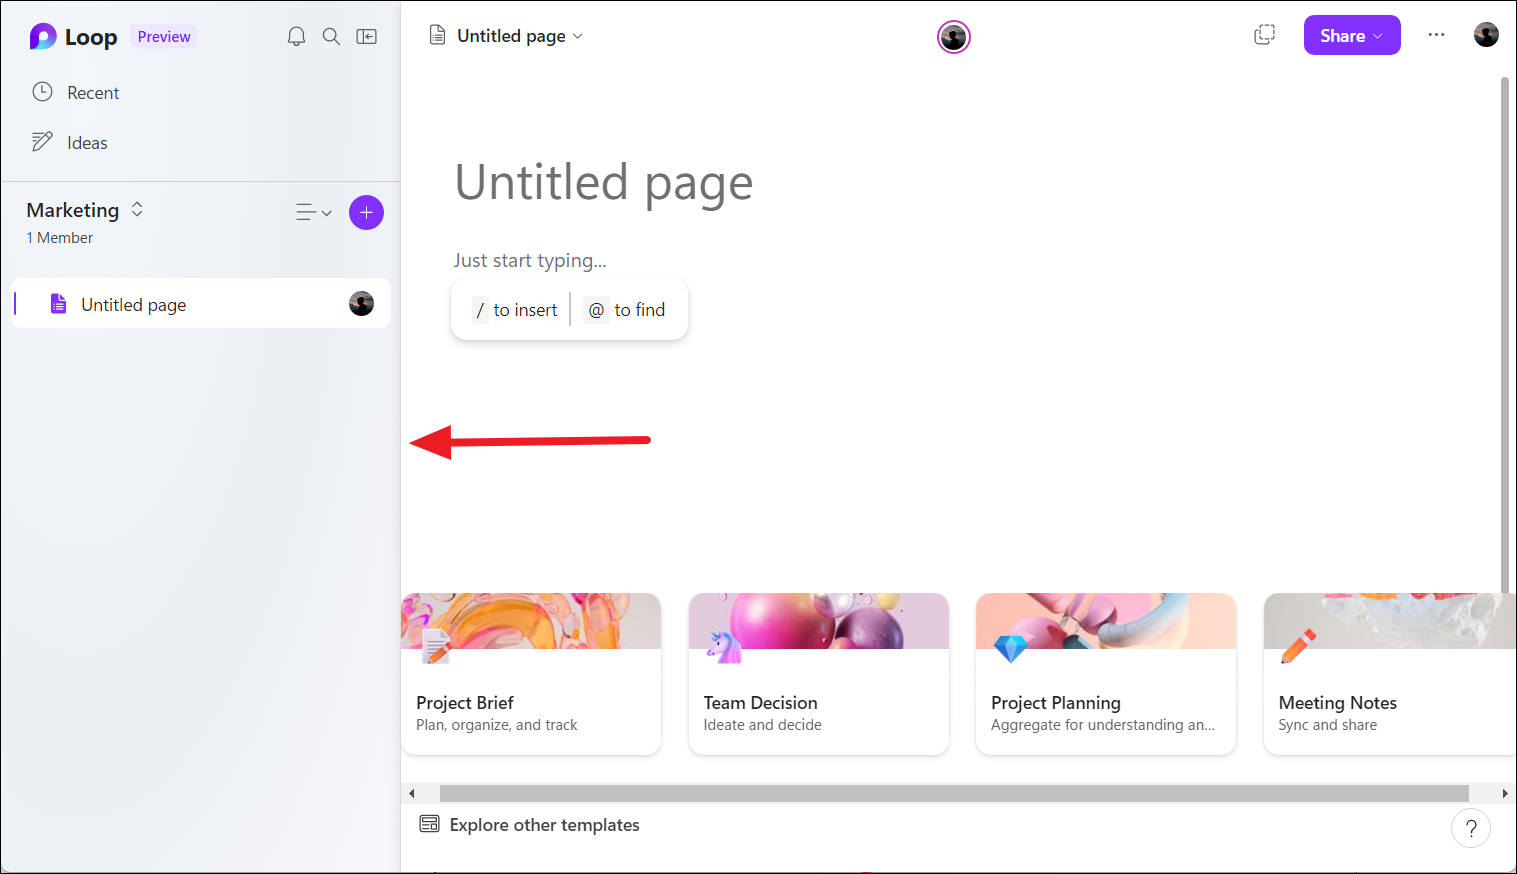Click the Just start typing placeholder
Image resolution: width=1517 pixels, height=874 pixels.
[x=530, y=260]
